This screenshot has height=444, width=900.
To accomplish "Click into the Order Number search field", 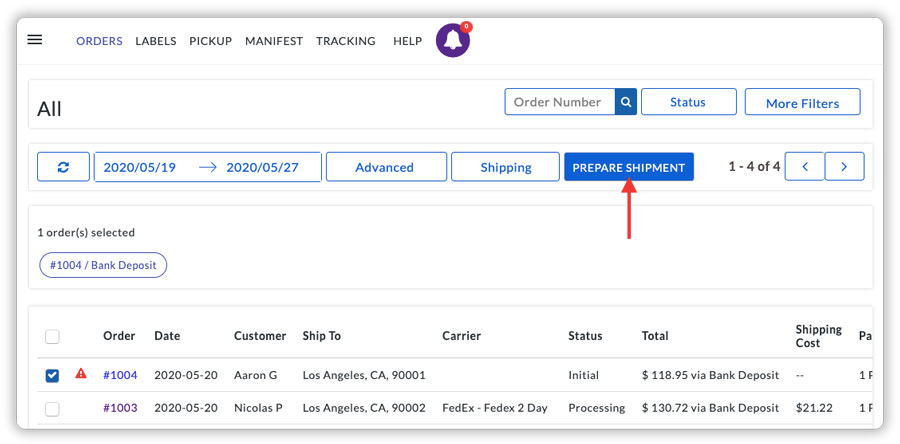I will 559,102.
